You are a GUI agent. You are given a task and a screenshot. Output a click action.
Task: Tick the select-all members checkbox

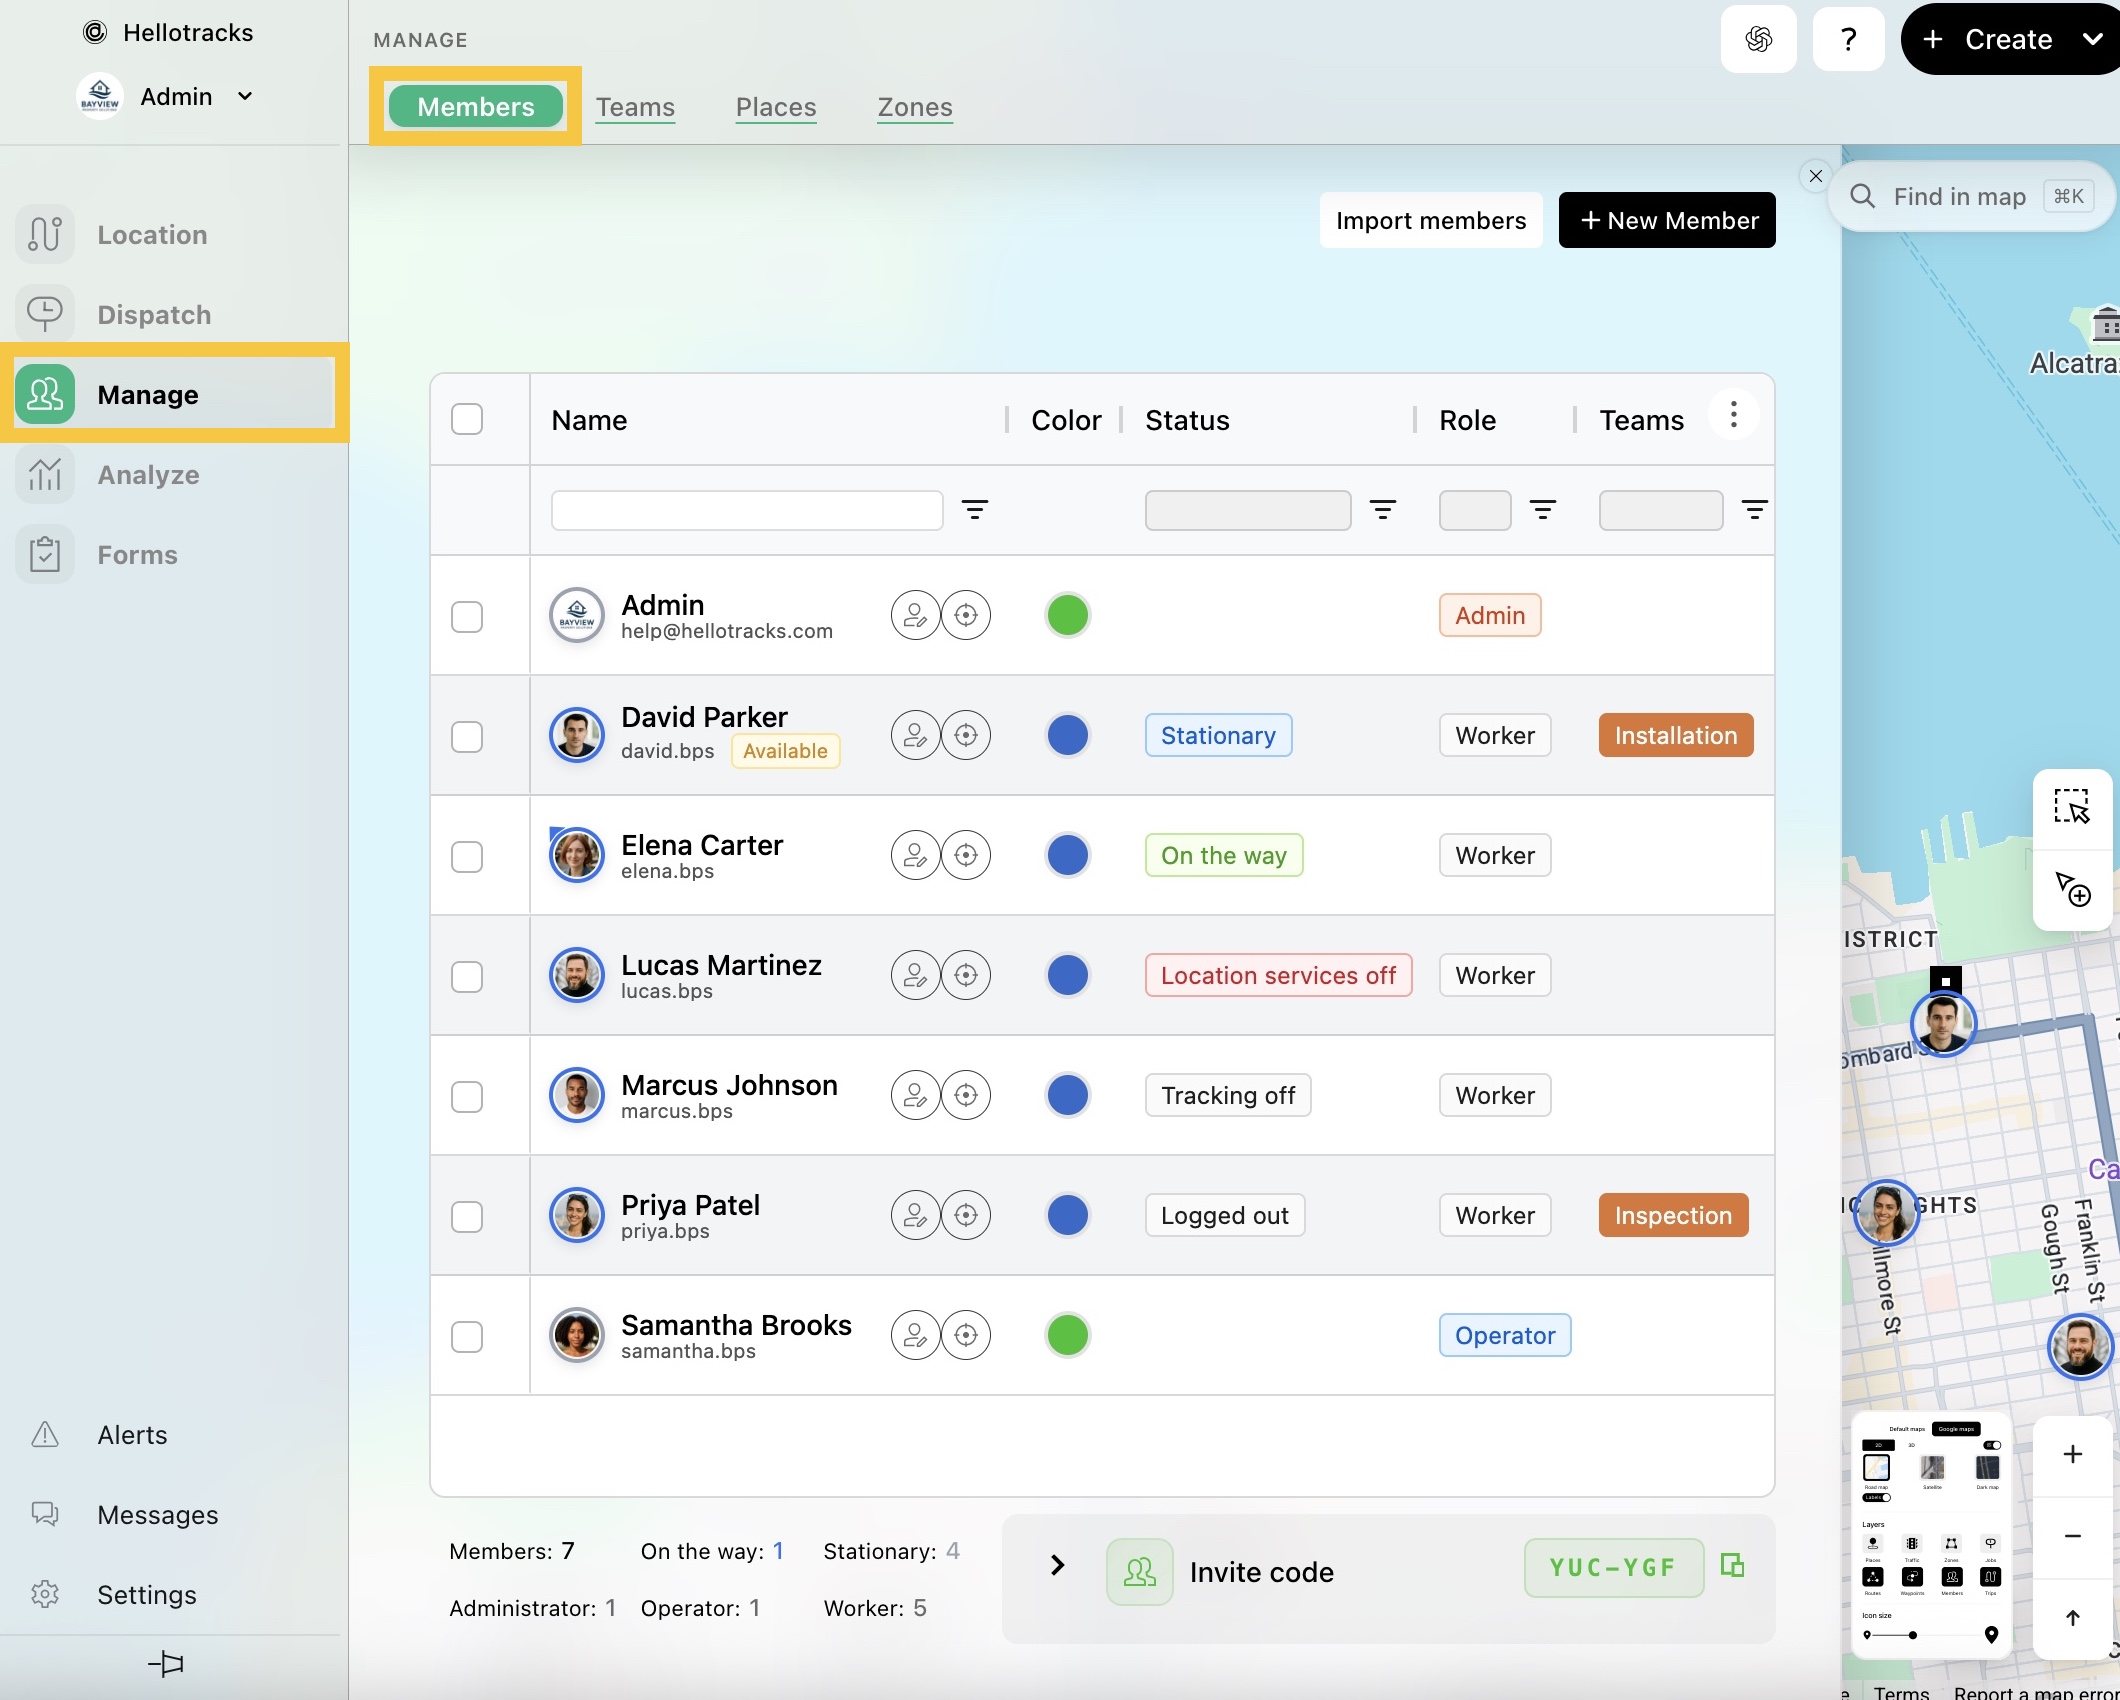tap(467, 419)
